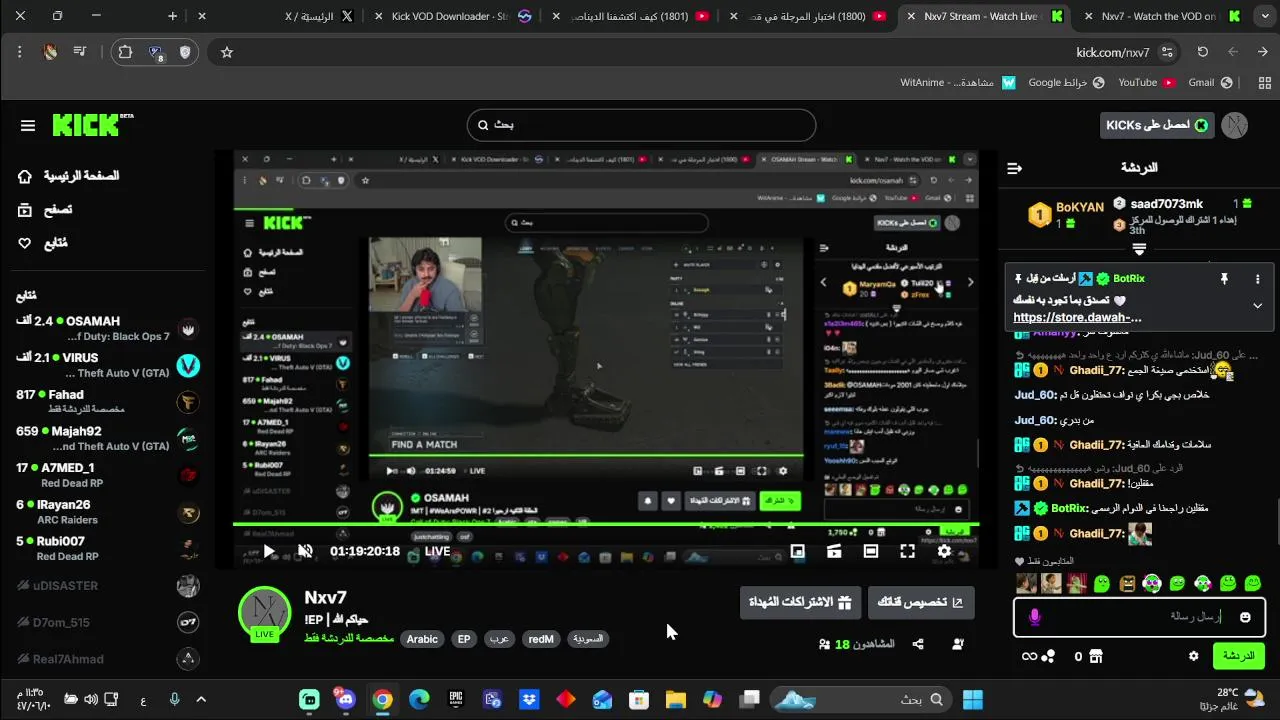This screenshot has height=720, width=1280.
Task: Show hidden system tray icons
Action: [201, 700]
